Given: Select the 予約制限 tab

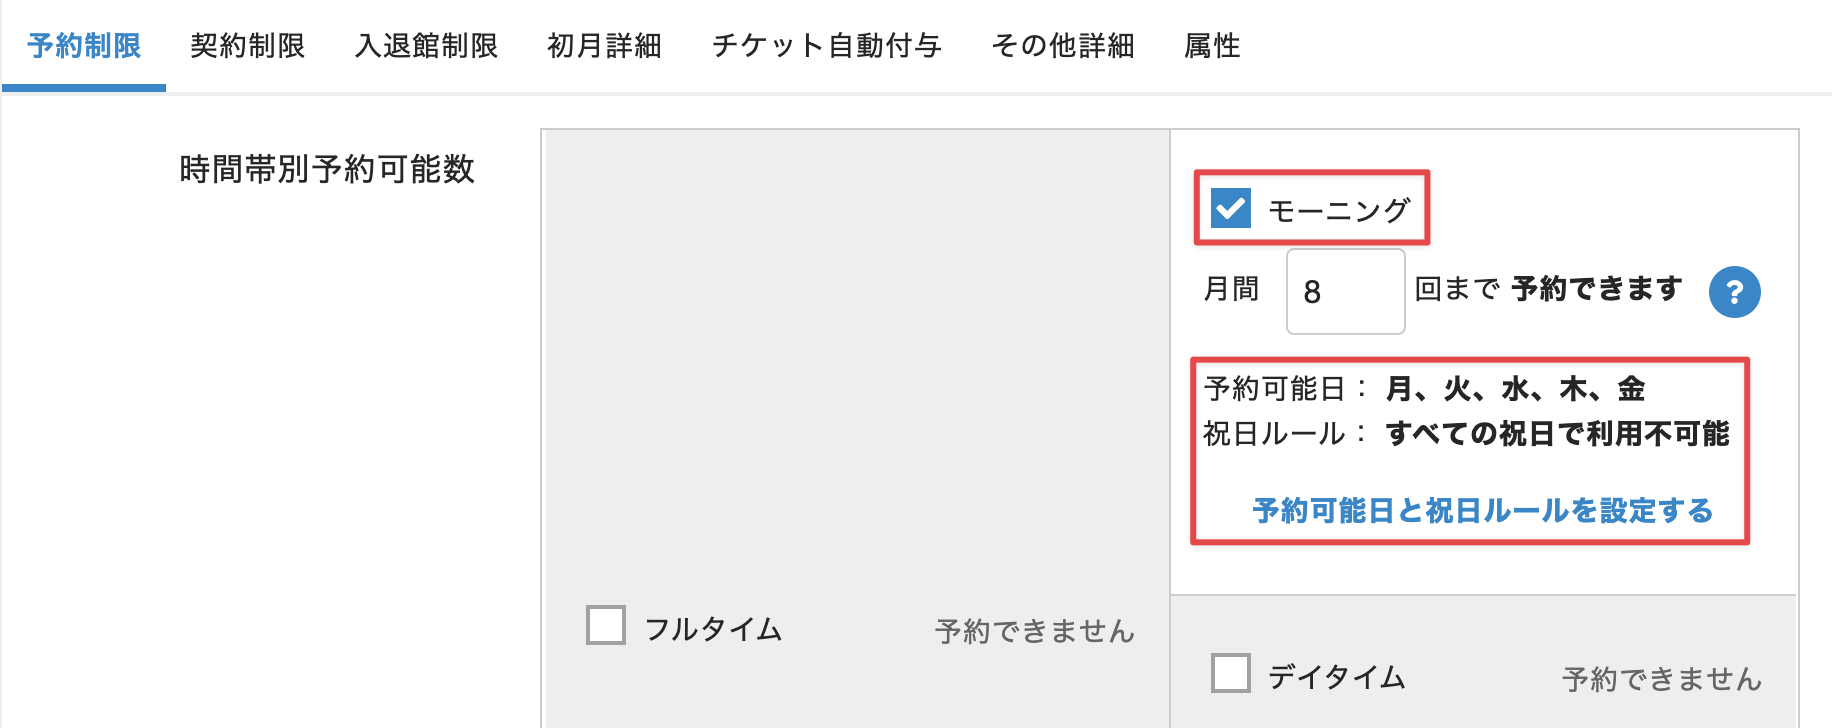Looking at the screenshot, I should [x=84, y=46].
